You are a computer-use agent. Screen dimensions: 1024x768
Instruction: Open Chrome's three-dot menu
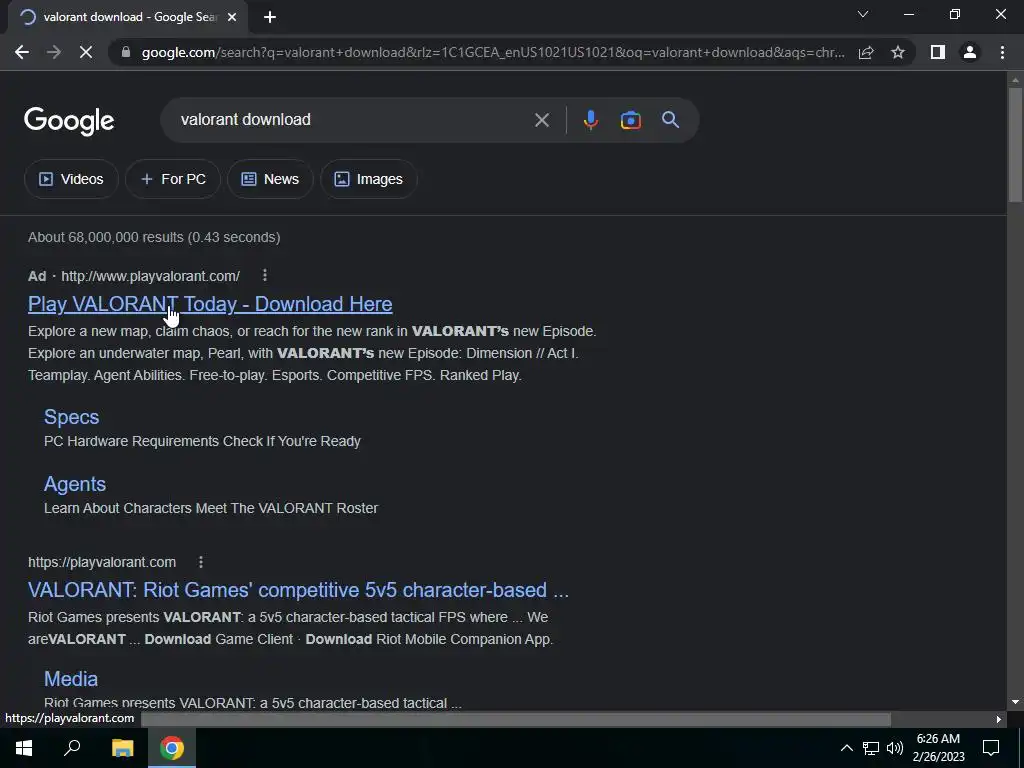point(1002,52)
